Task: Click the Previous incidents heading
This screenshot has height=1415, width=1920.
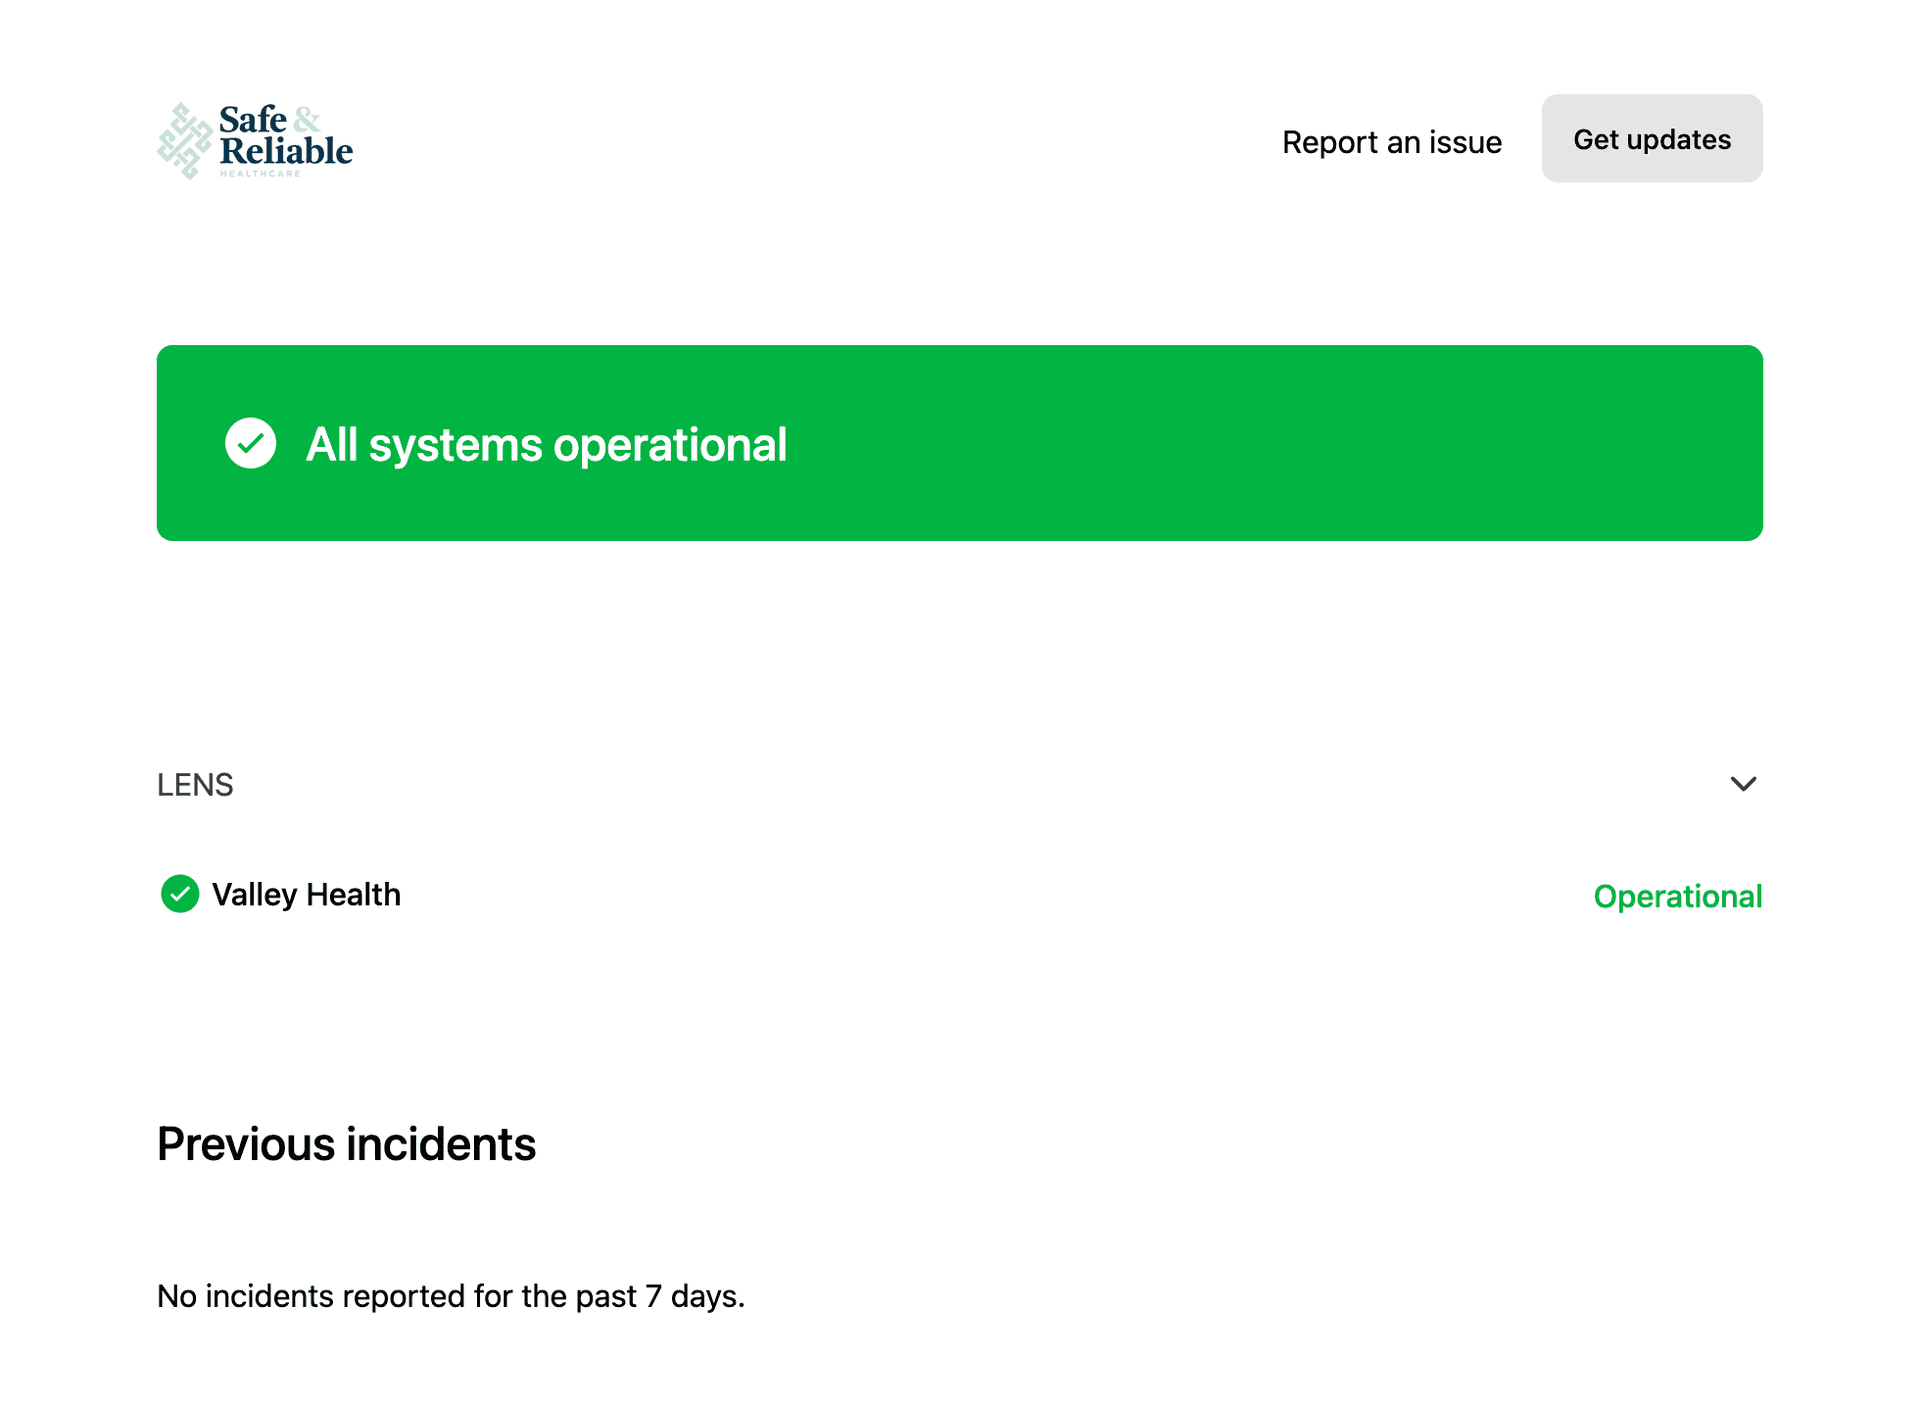Action: coord(346,1144)
